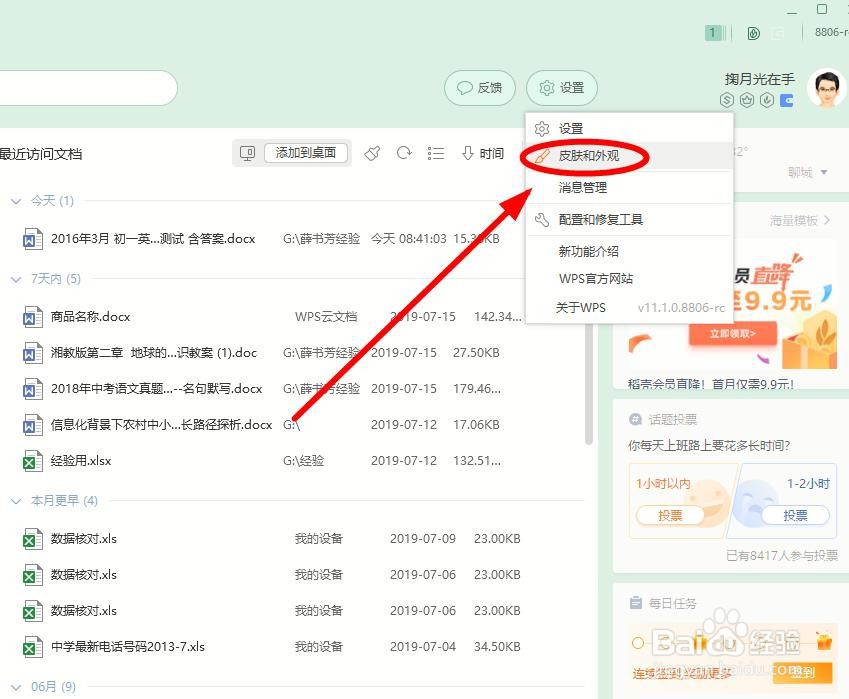Collapse the 06月 (9) group

tap(16, 688)
